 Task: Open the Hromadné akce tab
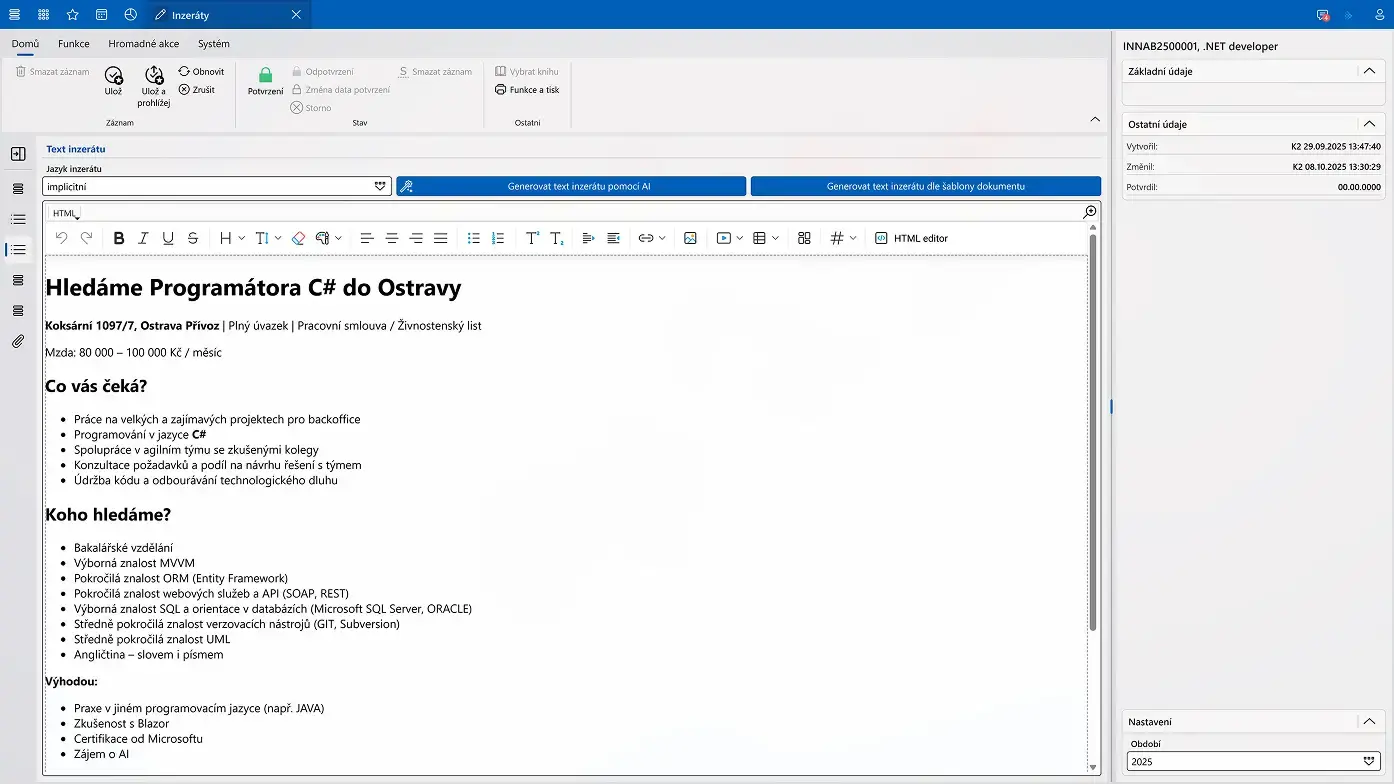pos(143,44)
